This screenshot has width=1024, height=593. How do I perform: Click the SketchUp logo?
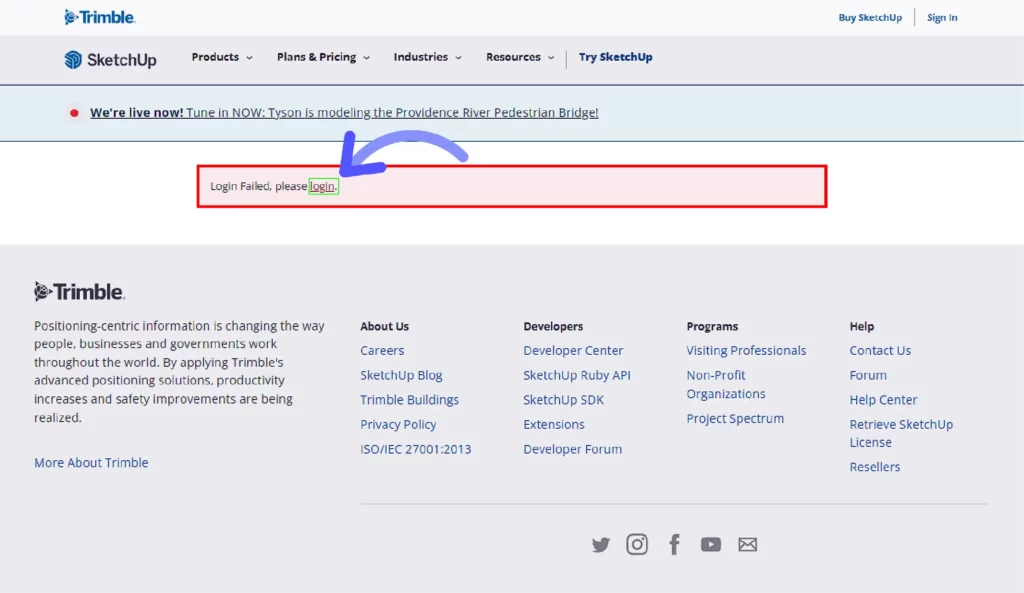pyautogui.click(x=110, y=59)
